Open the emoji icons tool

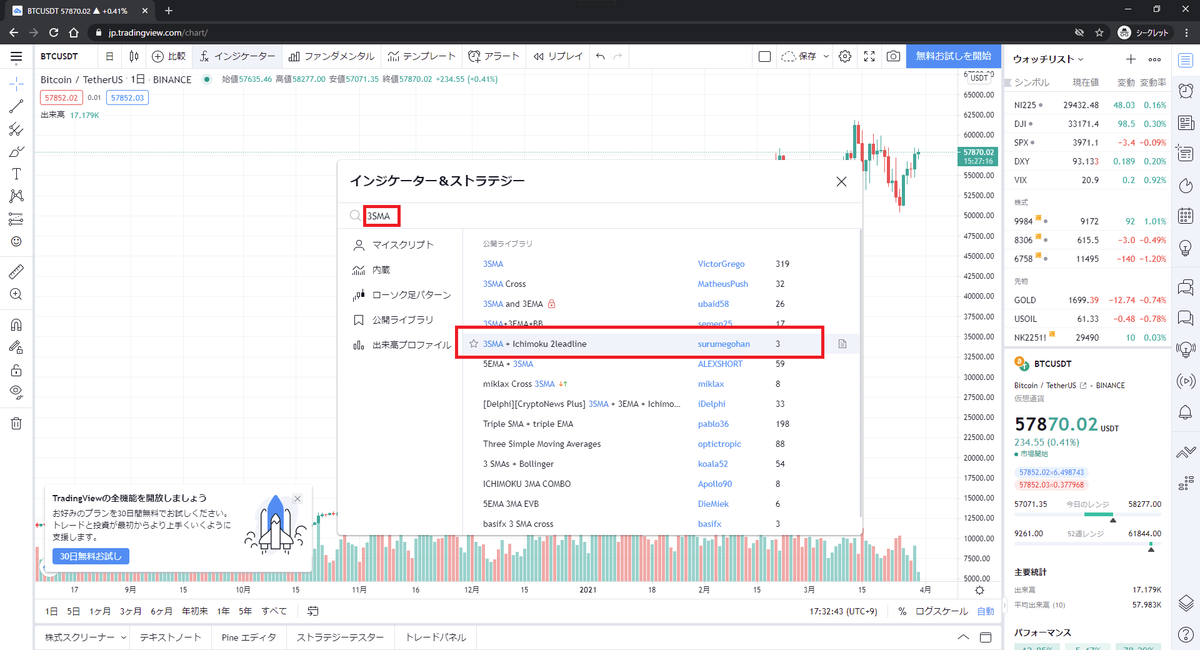pos(16,241)
